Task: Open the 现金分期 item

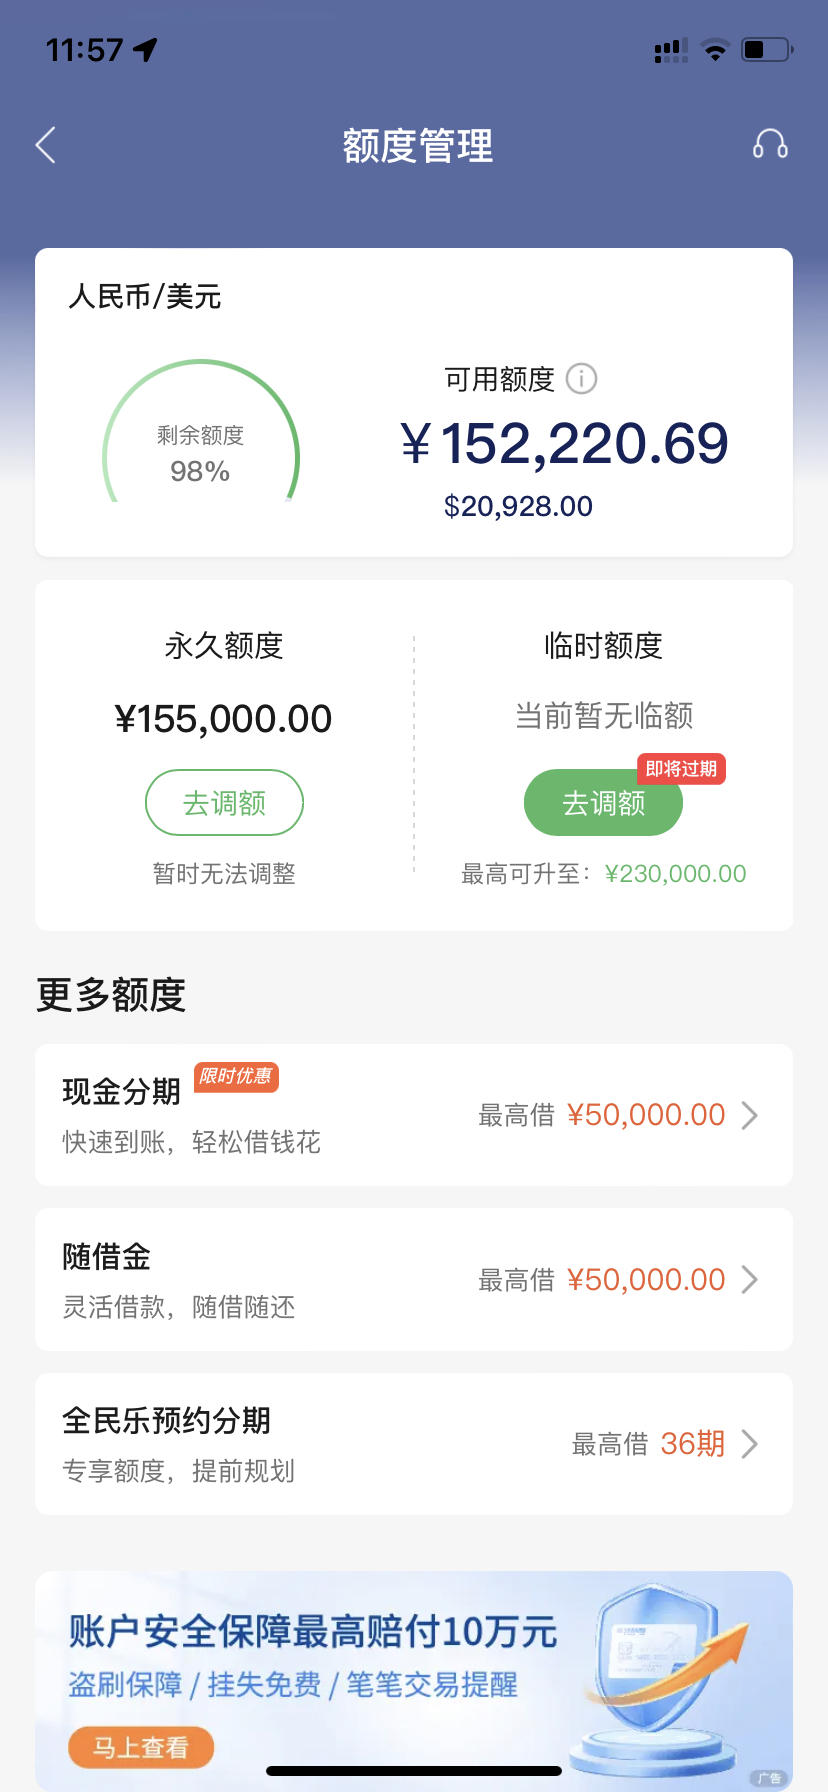Action: pyautogui.click(x=414, y=1115)
